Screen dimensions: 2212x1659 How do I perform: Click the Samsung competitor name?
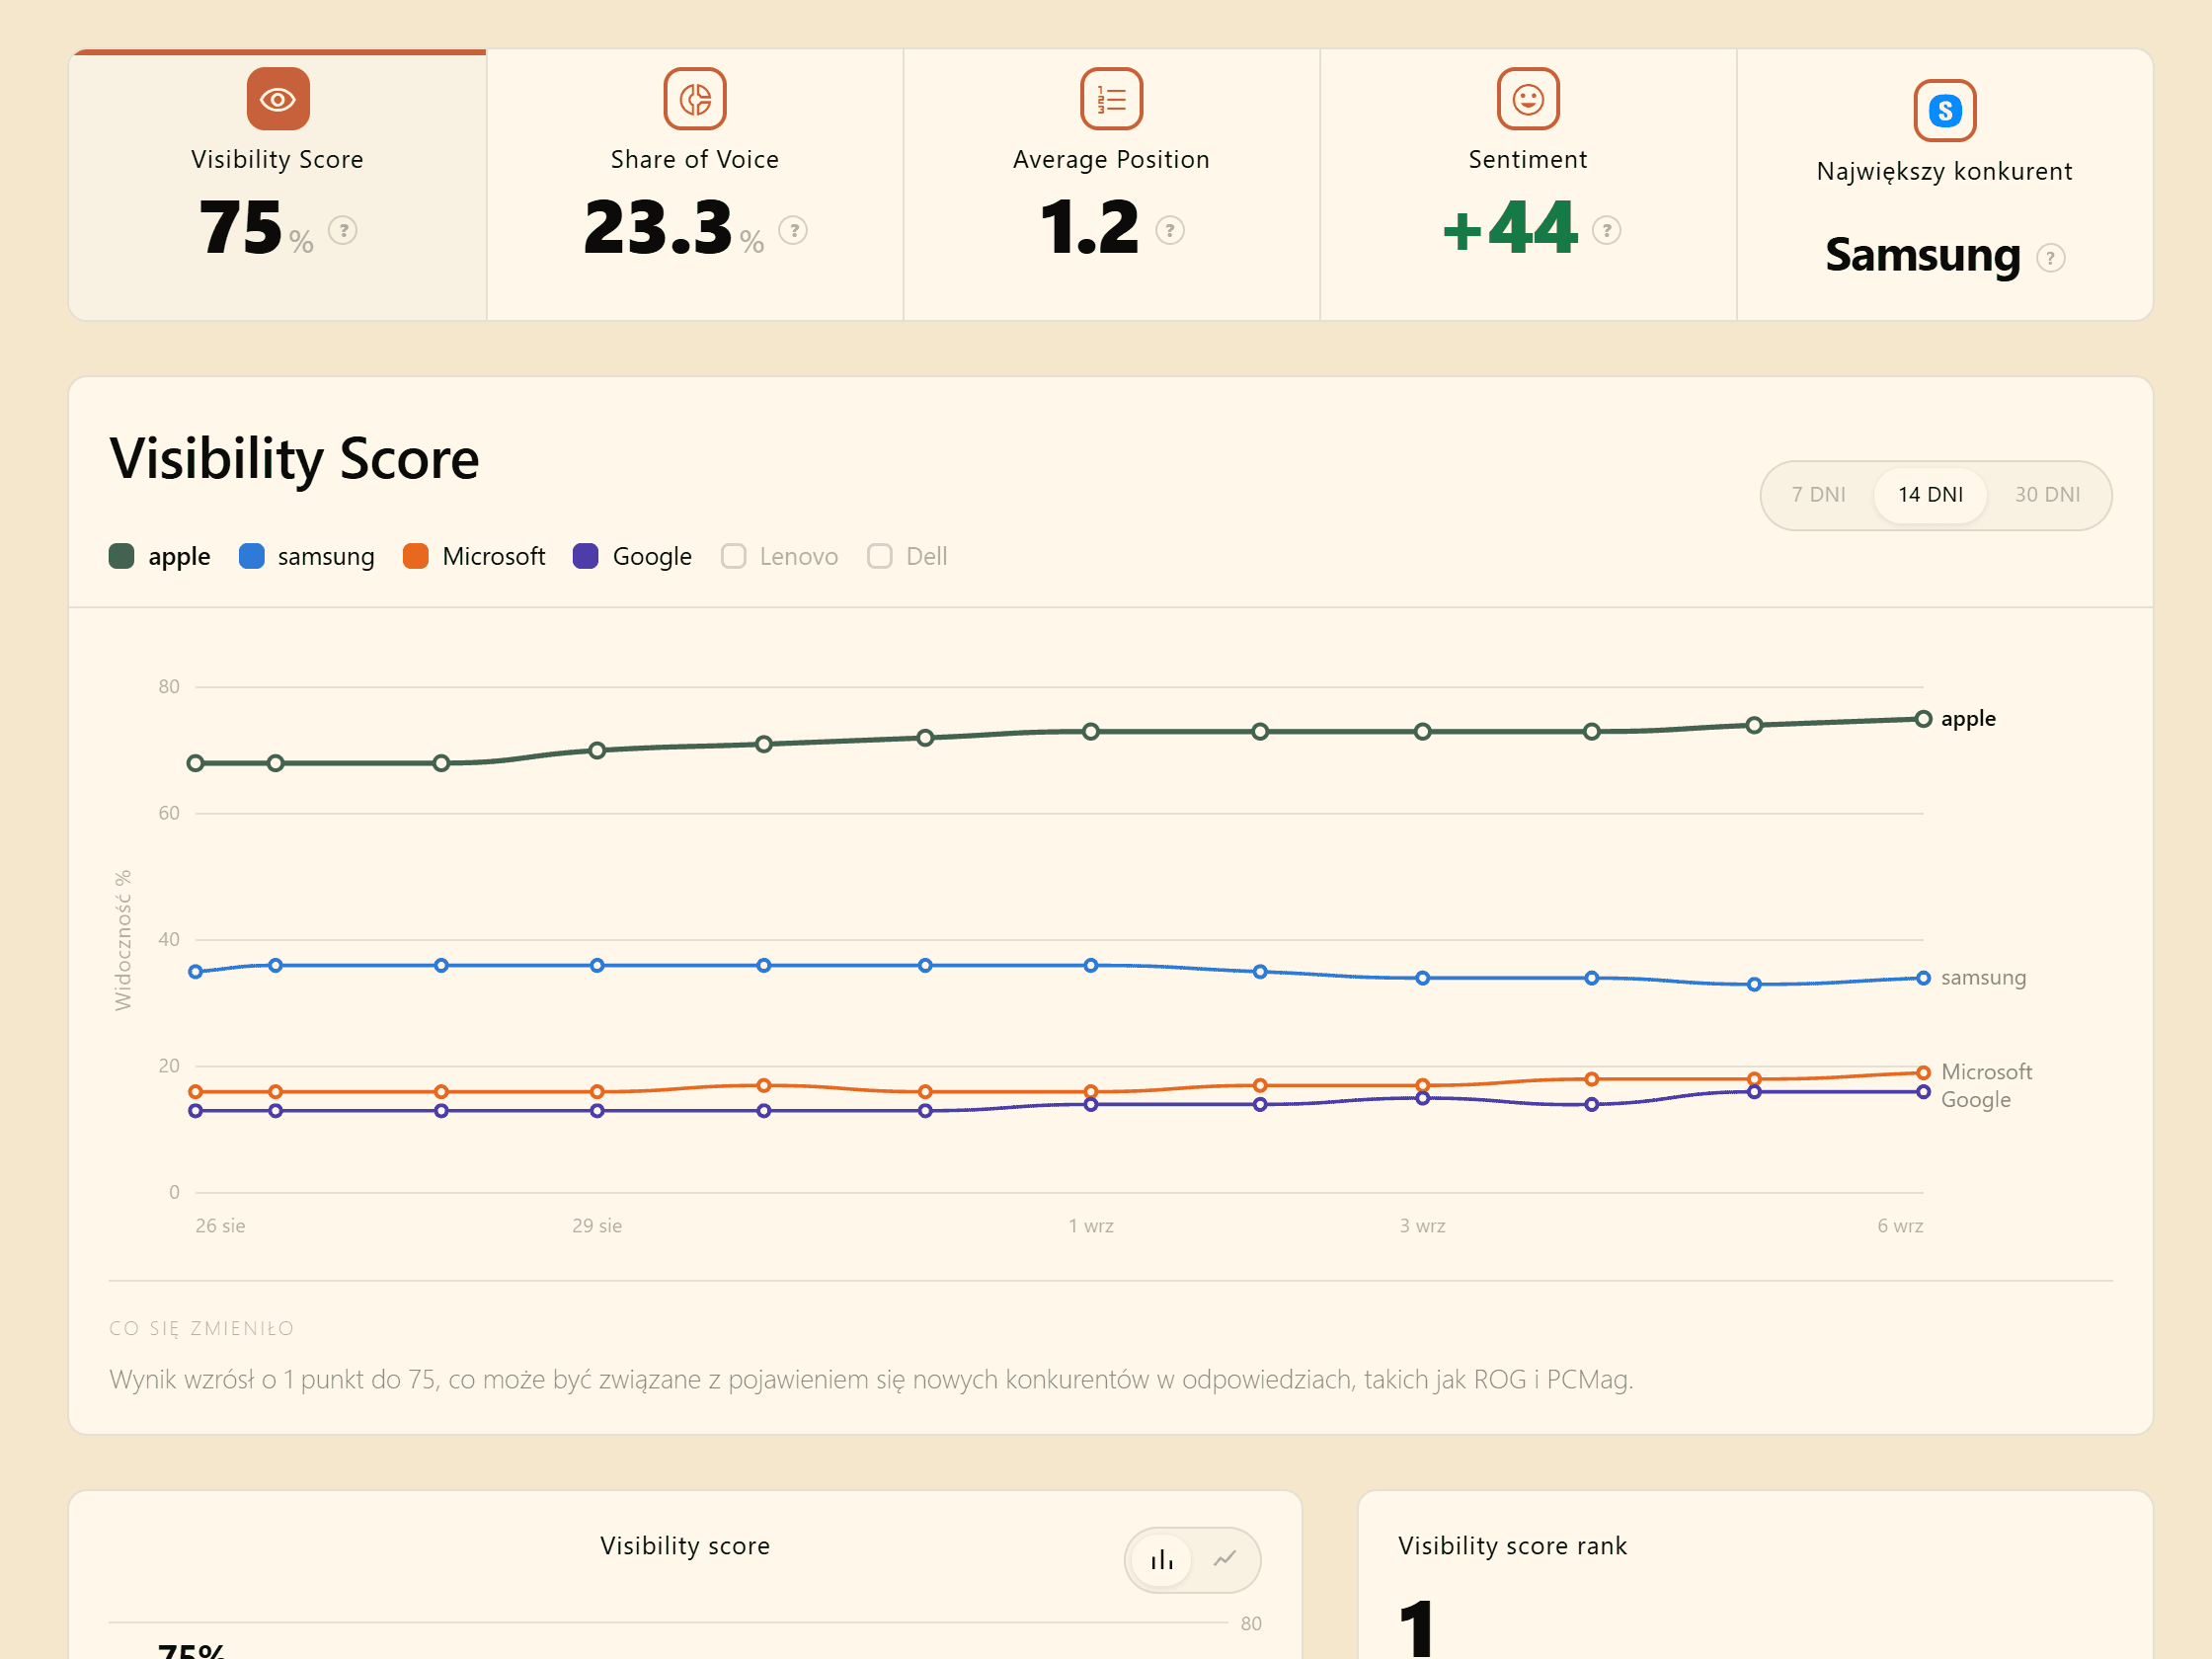[x=1922, y=255]
